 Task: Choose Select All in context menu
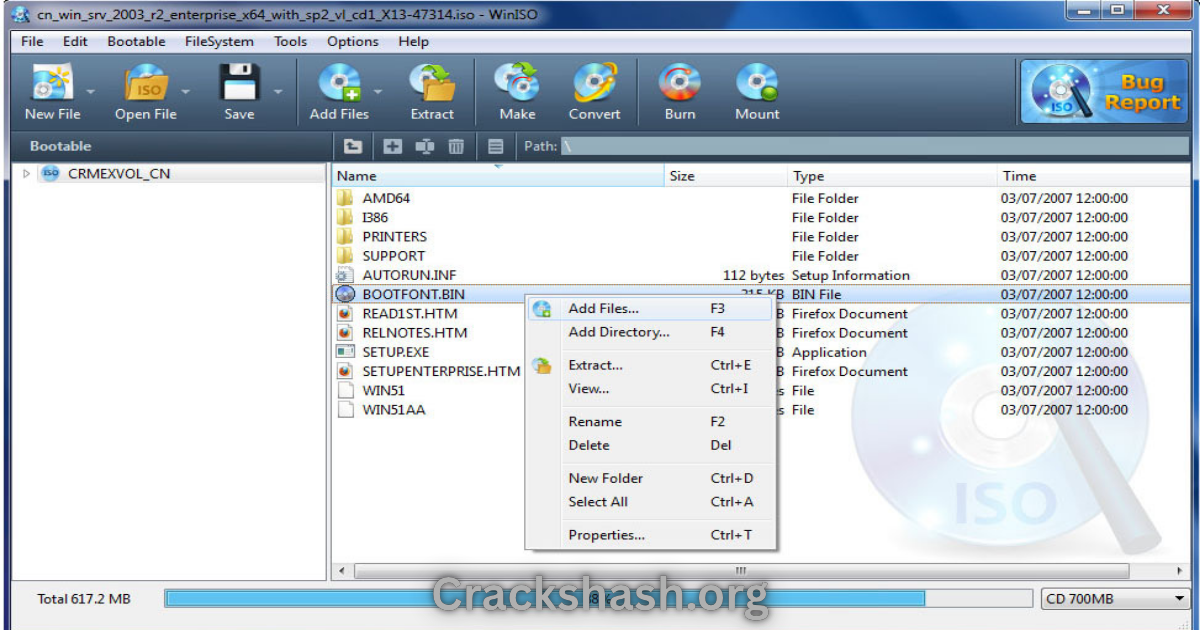coord(651,502)
